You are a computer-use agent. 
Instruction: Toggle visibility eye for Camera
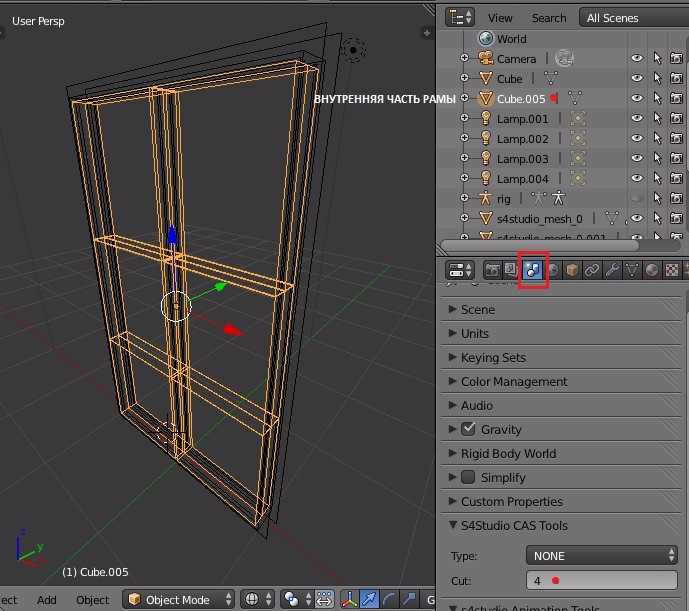tap(636, 58)
